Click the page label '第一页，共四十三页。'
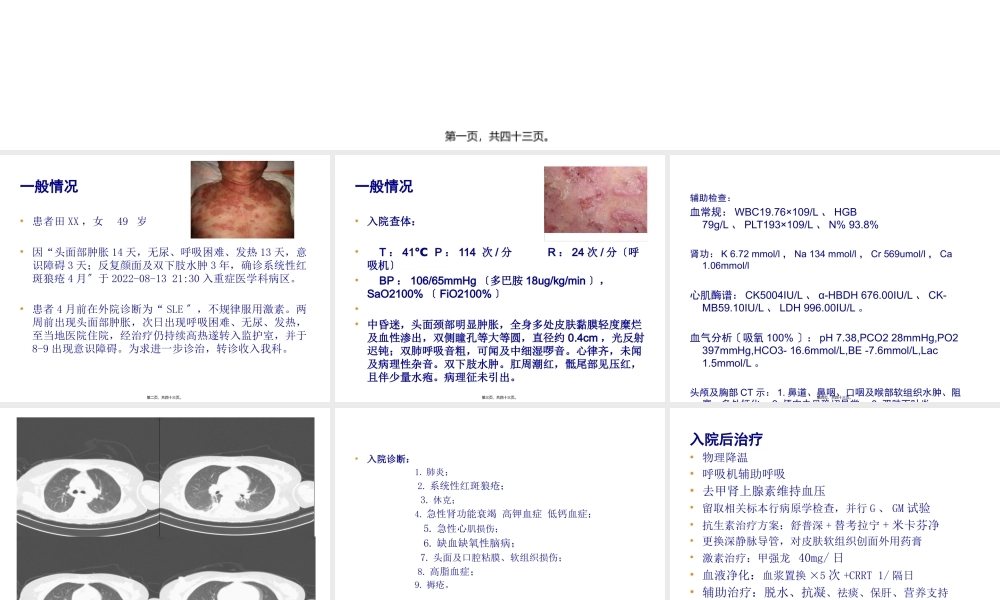This screenshot has height=600, width=1000. tap(497, 136)
